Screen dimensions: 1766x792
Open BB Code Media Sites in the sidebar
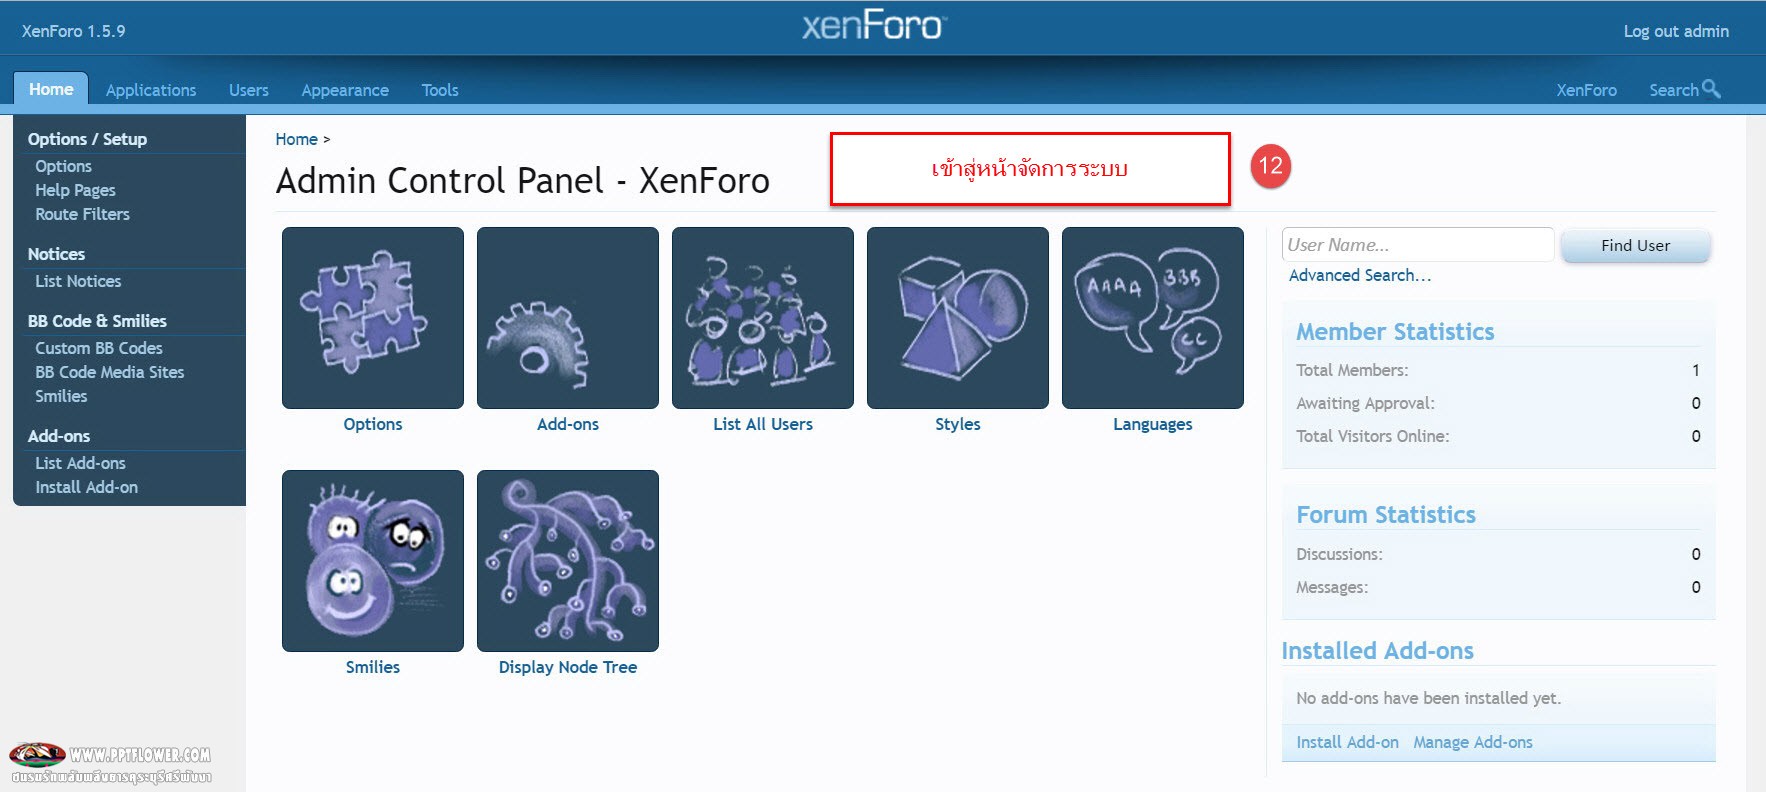(x=110, y=372)
